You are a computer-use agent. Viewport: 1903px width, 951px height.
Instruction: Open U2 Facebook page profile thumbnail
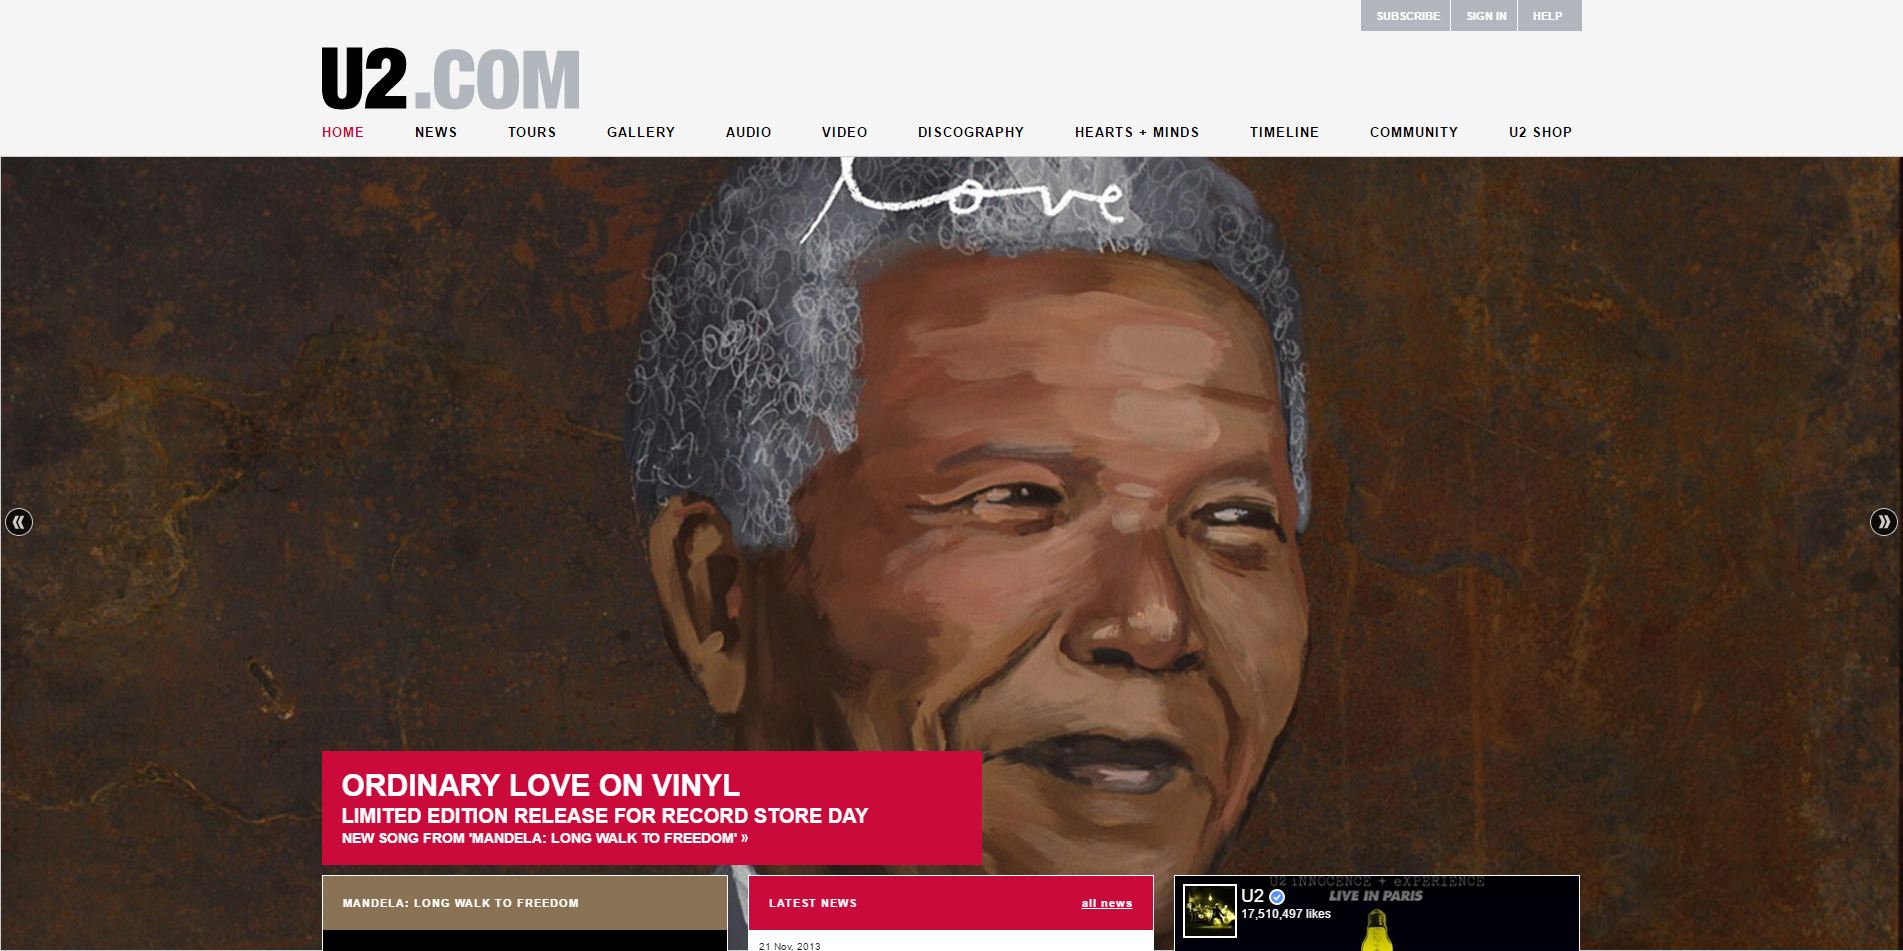(1210, 911)
